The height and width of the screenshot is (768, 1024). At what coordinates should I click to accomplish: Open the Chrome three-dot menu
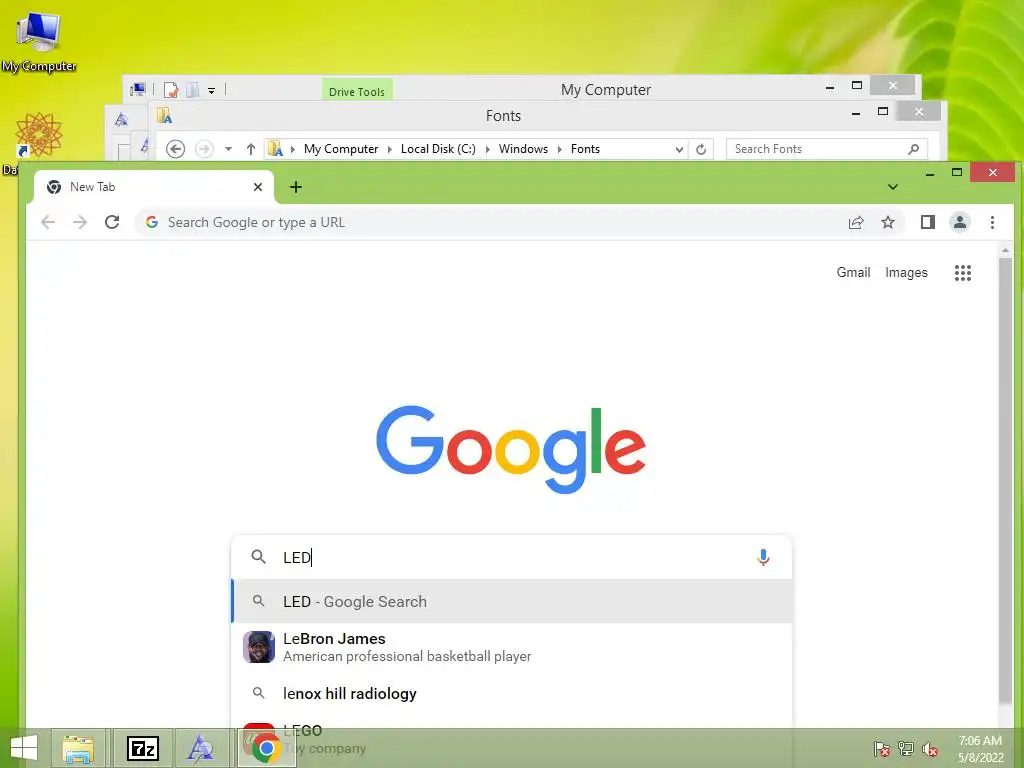click(992, 223)
